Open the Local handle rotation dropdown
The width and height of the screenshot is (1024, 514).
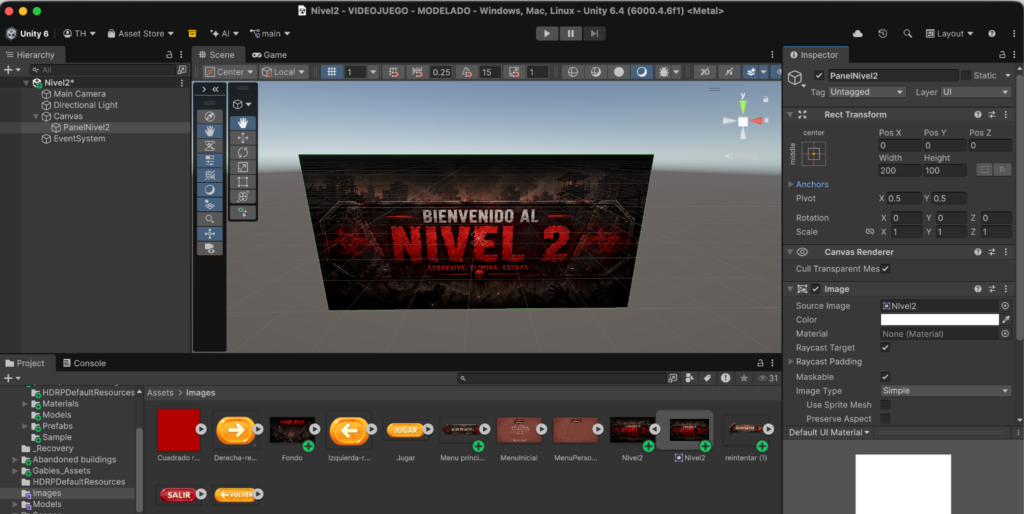coord(283,72)
